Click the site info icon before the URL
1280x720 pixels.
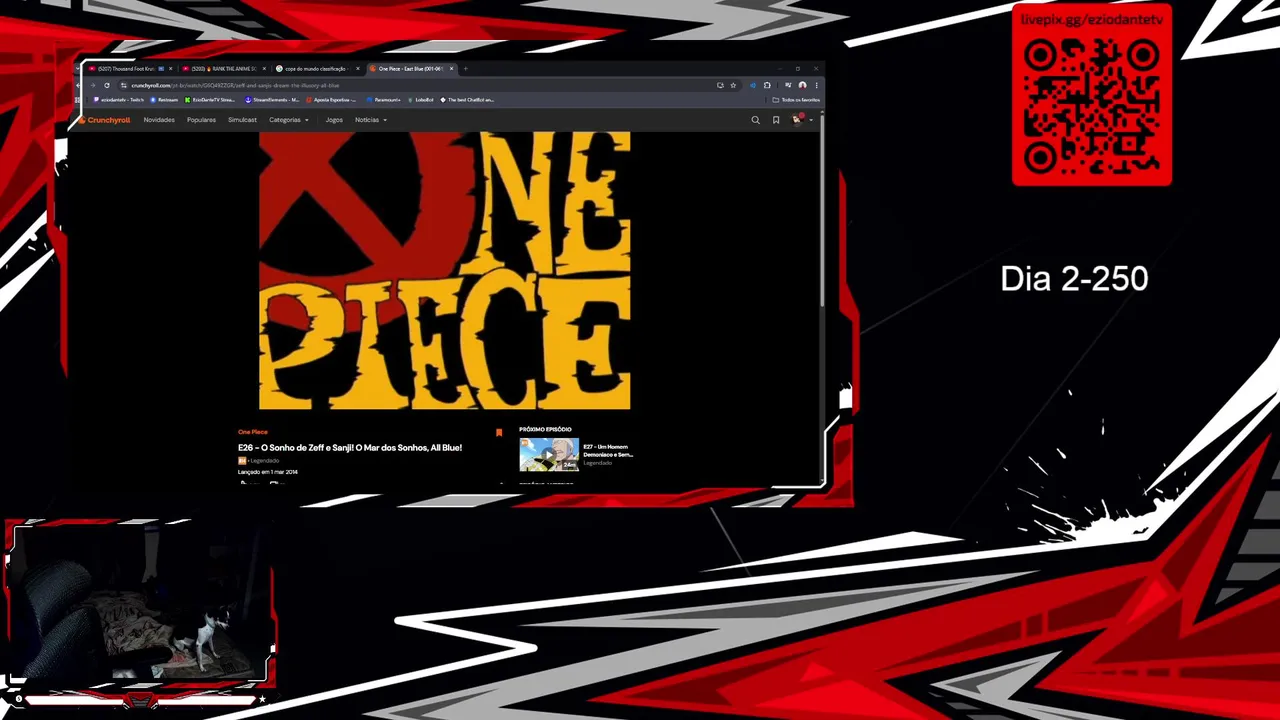click(123, 85)
